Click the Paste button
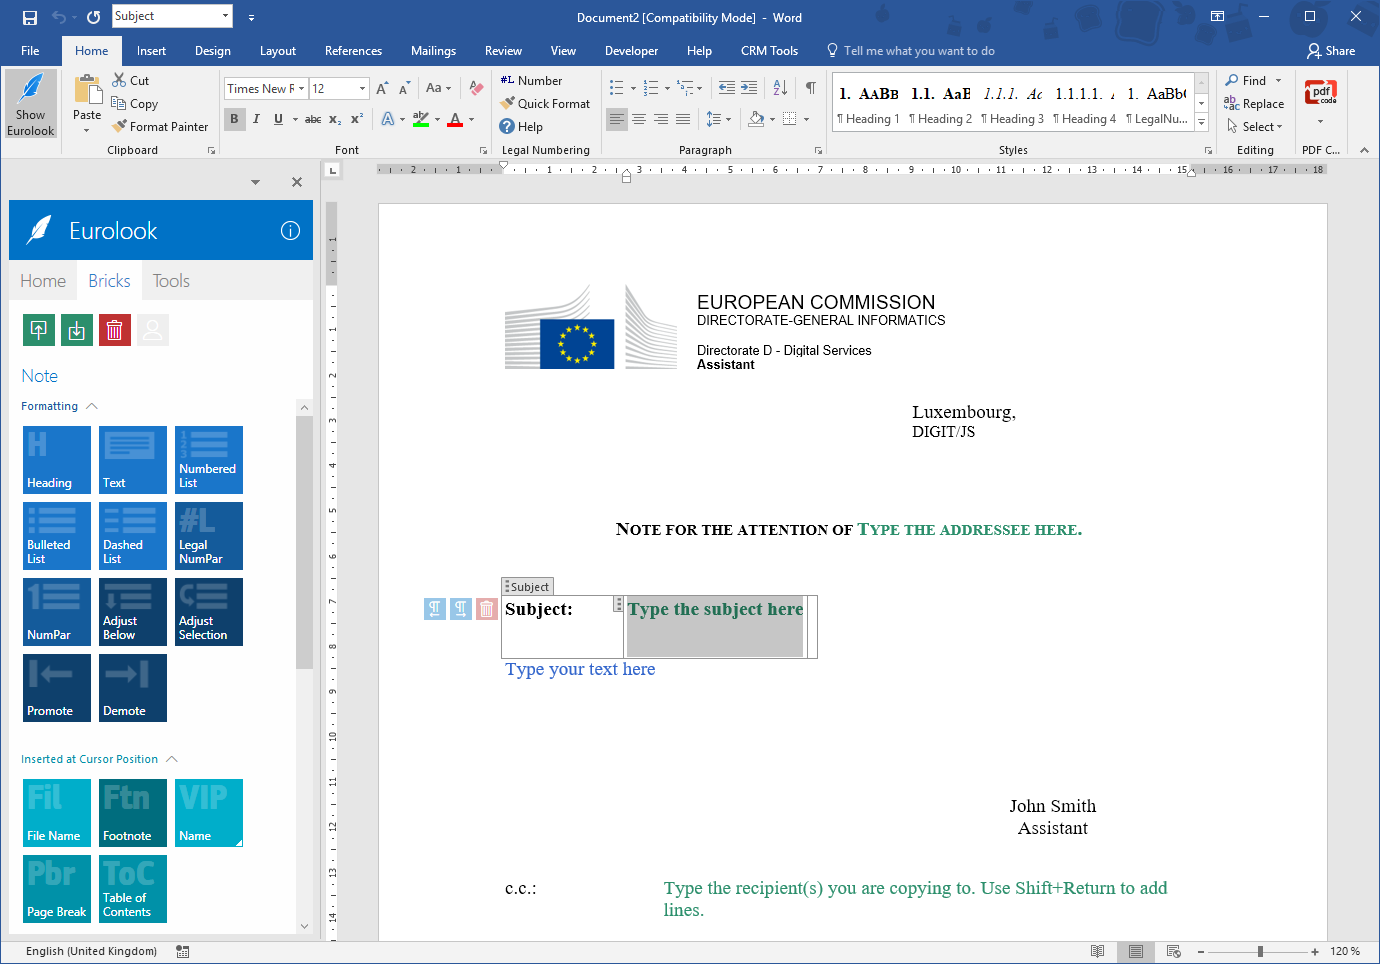 click(x=87, y=102)
